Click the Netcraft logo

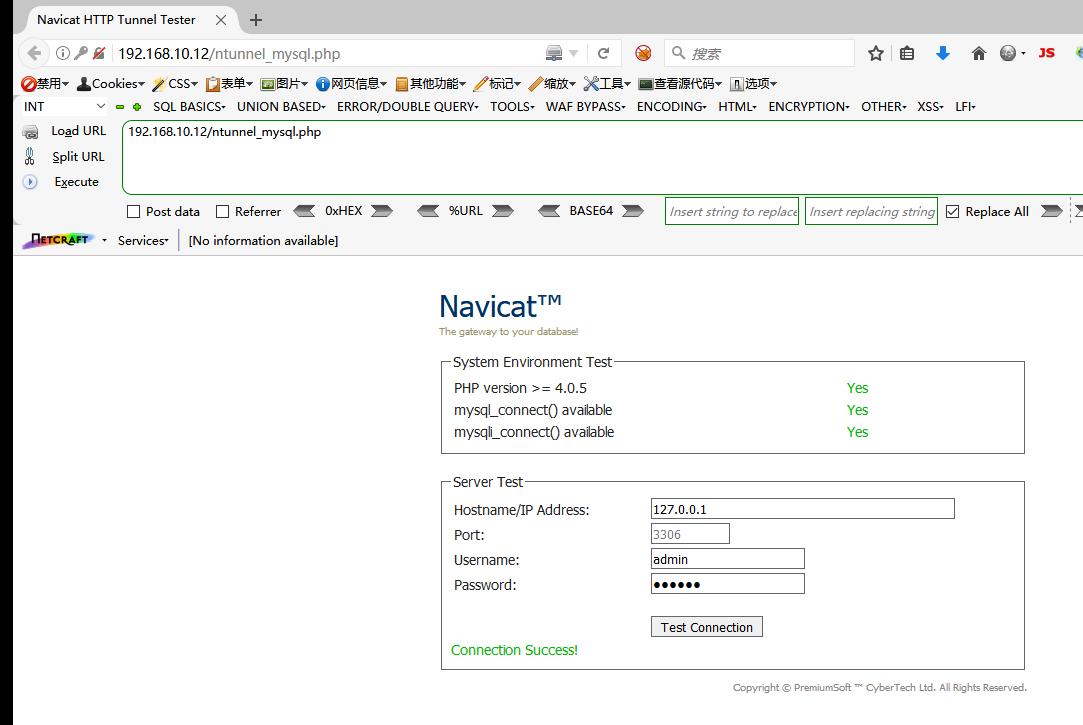pos(59,240)
